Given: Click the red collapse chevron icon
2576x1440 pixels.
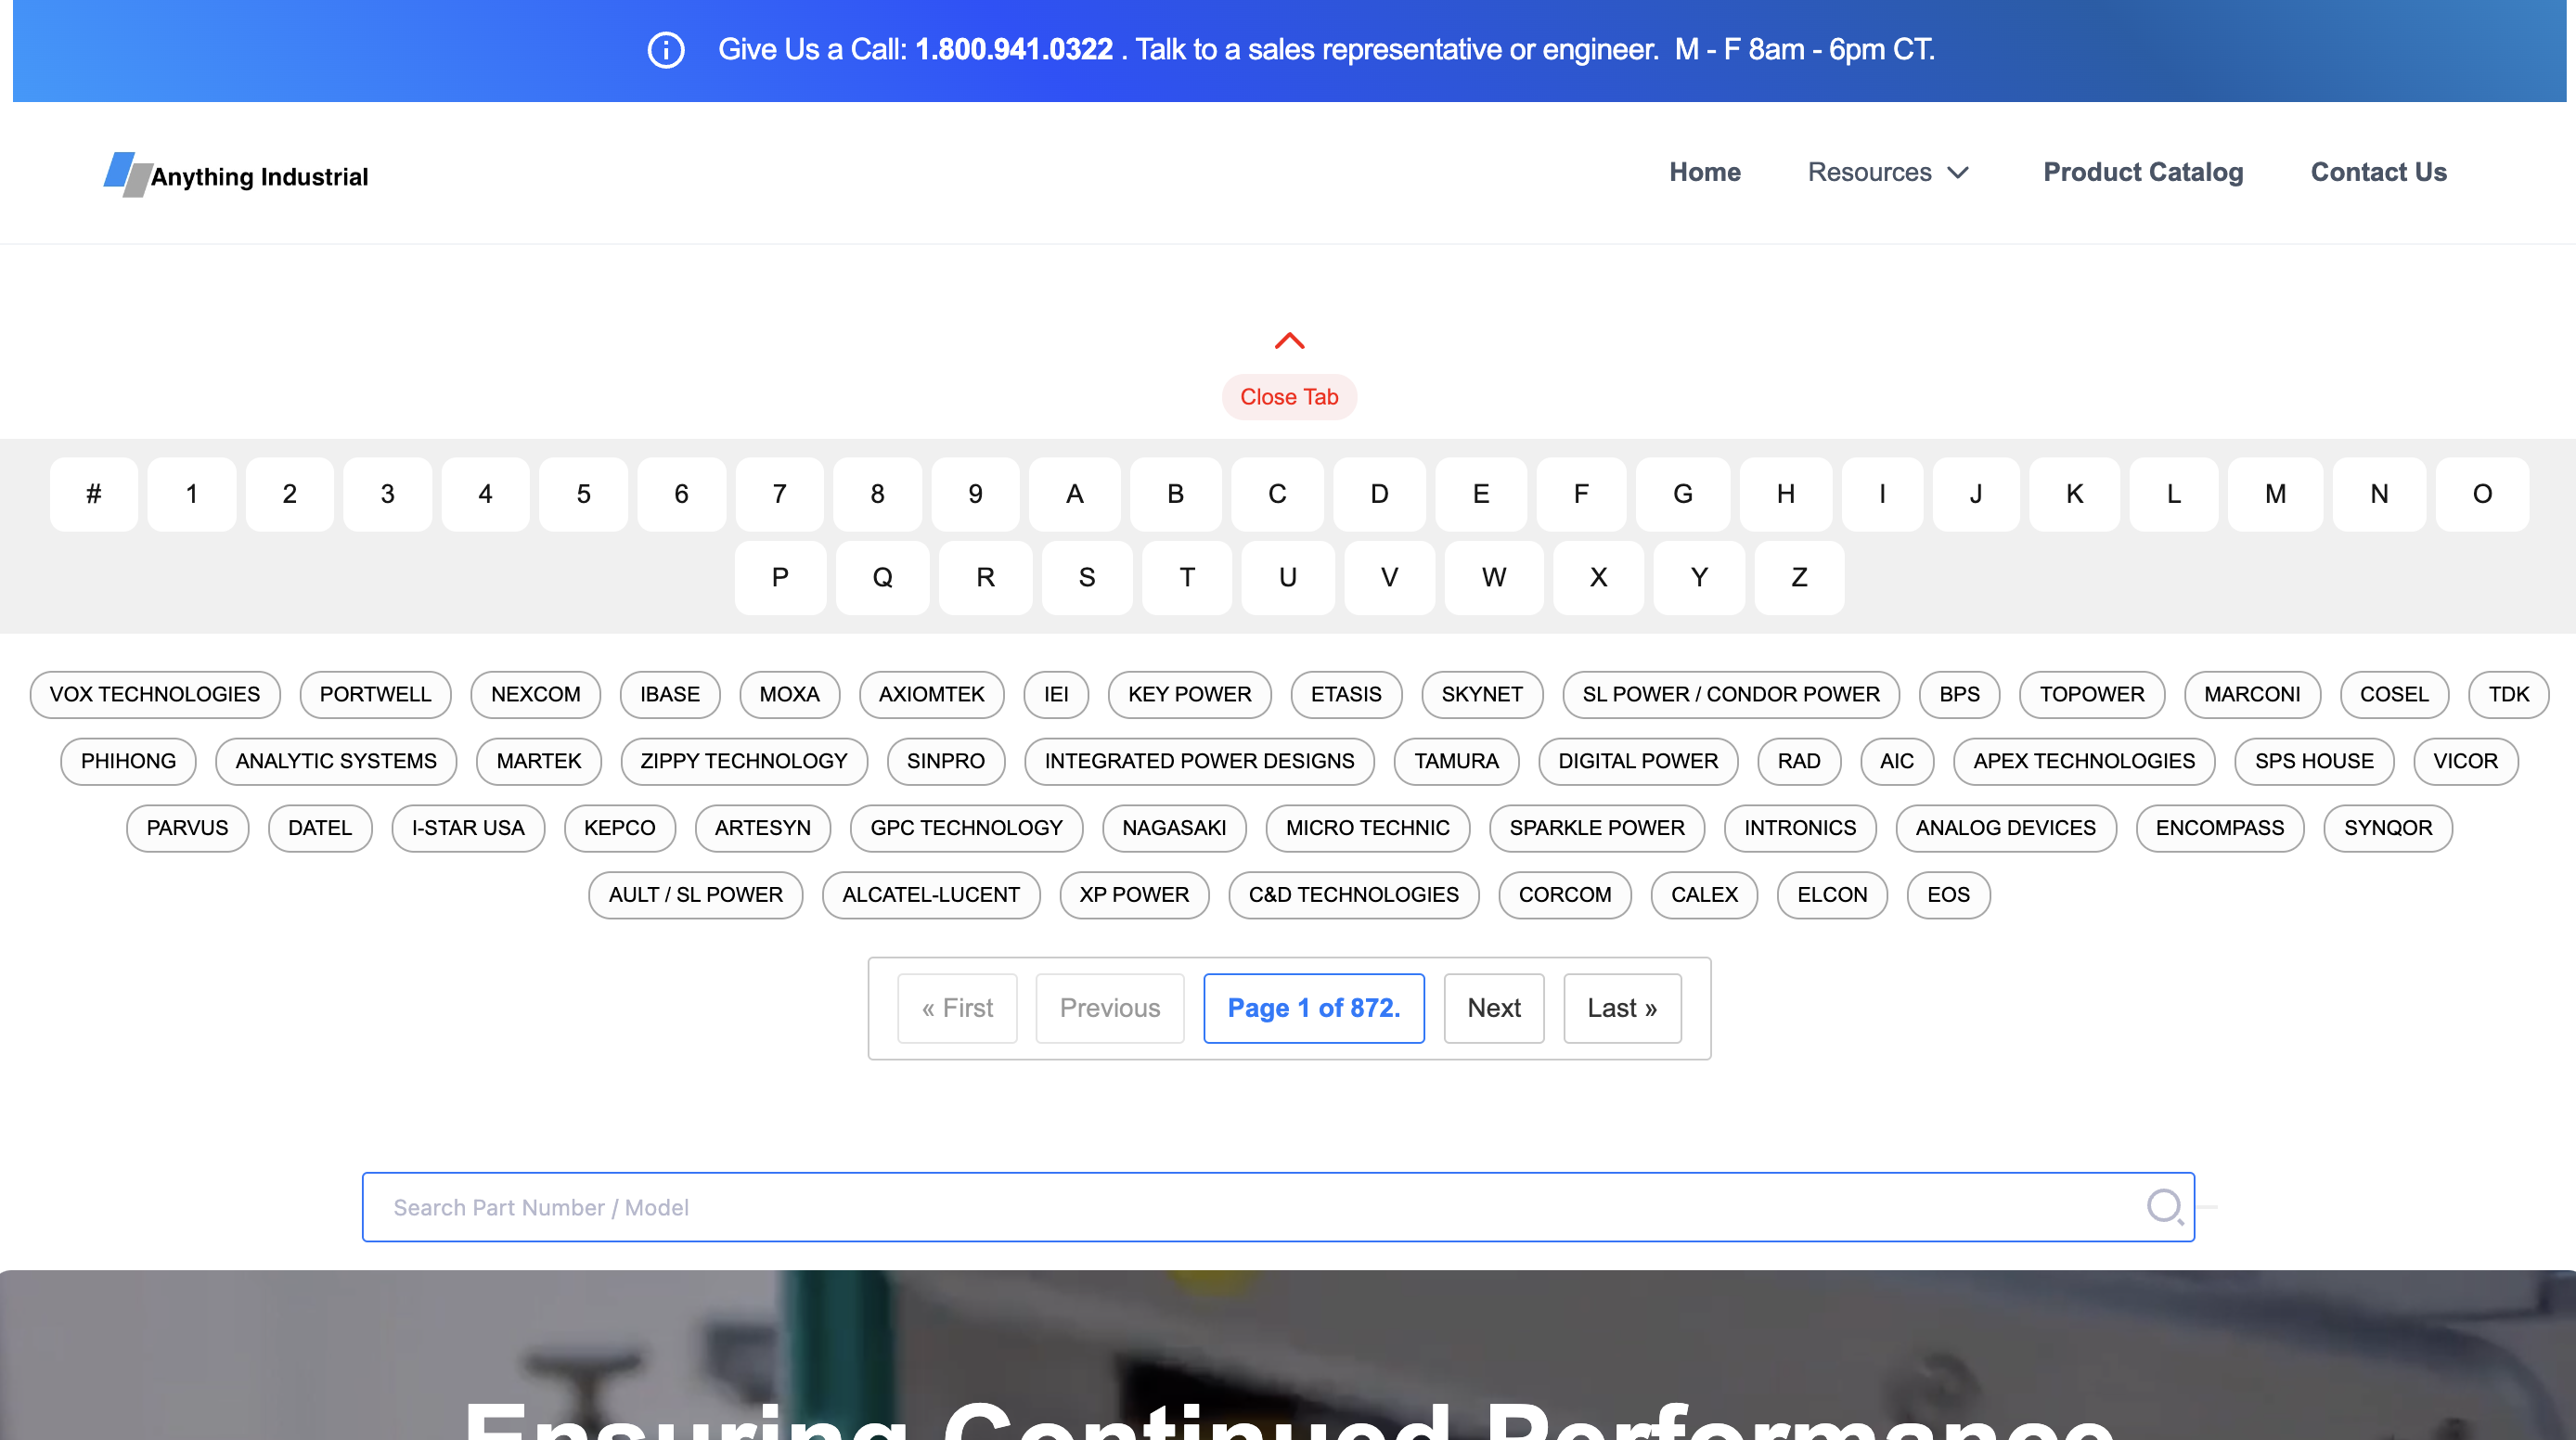Looking at the screenshot, I should coord(1289,341).
